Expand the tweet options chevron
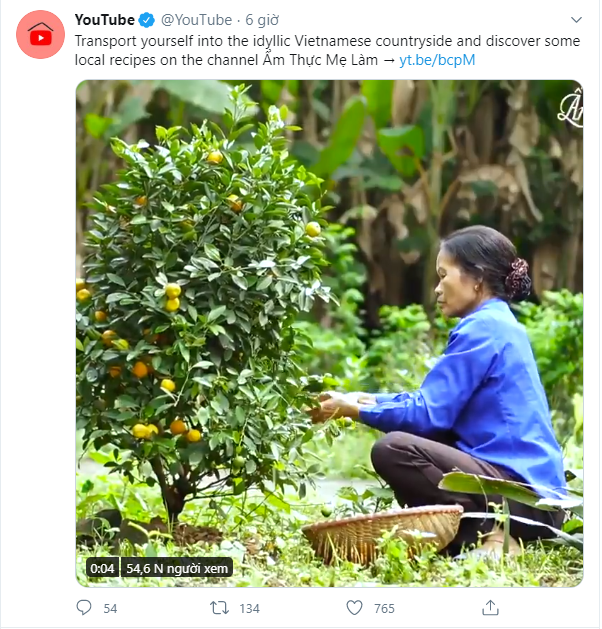The height and width of the screenshot is (629, 602). (576, 20)
